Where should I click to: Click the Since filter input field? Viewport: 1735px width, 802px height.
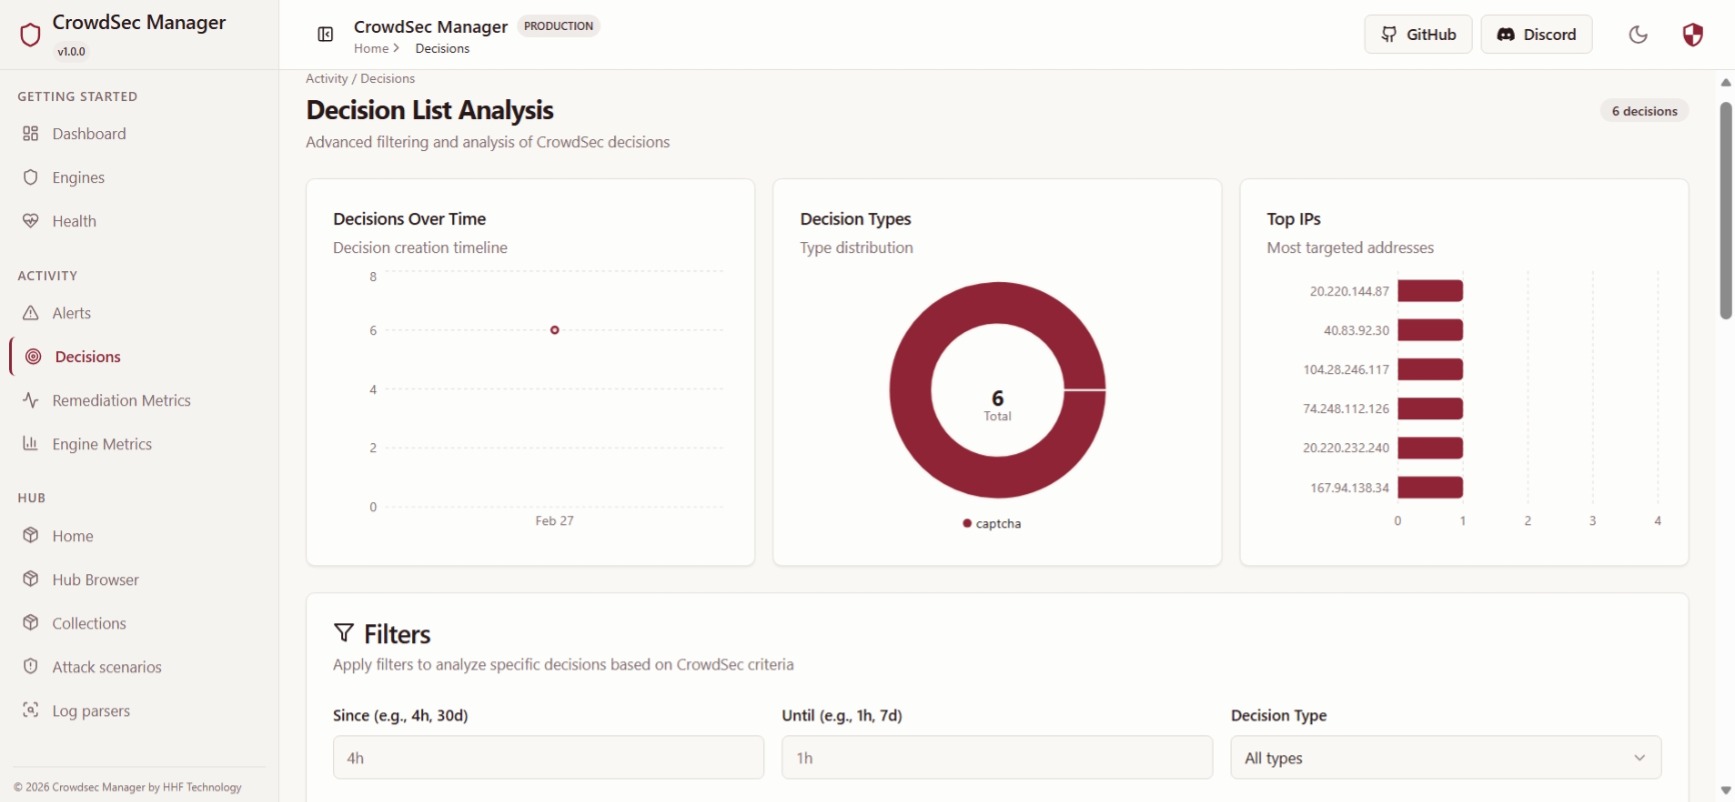tap(548, 758)
